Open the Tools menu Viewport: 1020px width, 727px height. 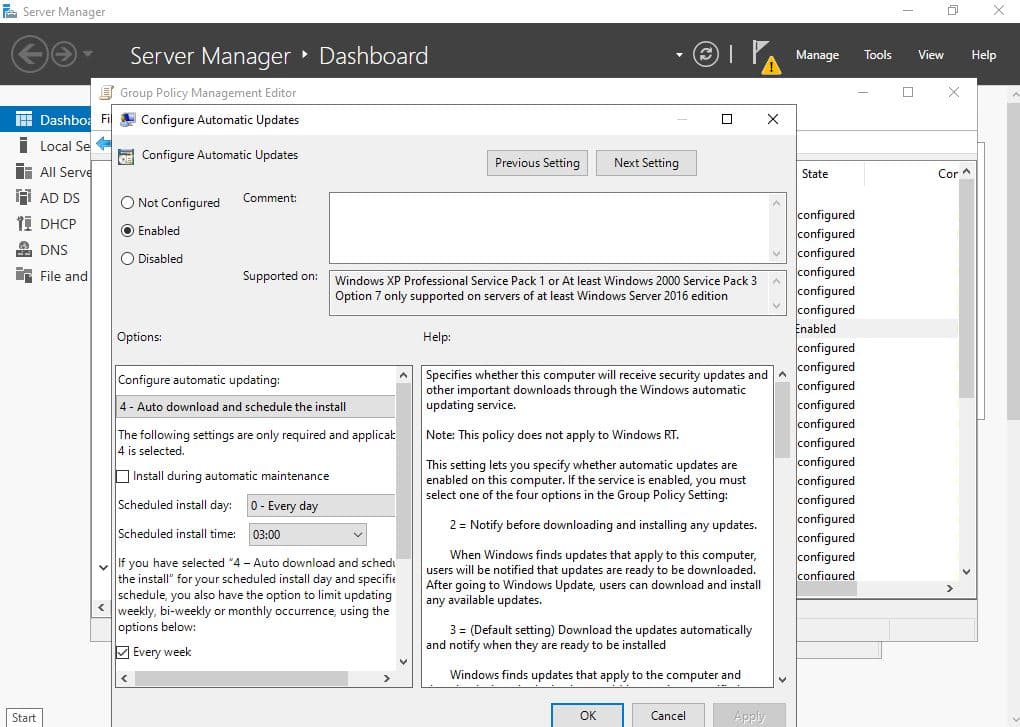[877, 55]
